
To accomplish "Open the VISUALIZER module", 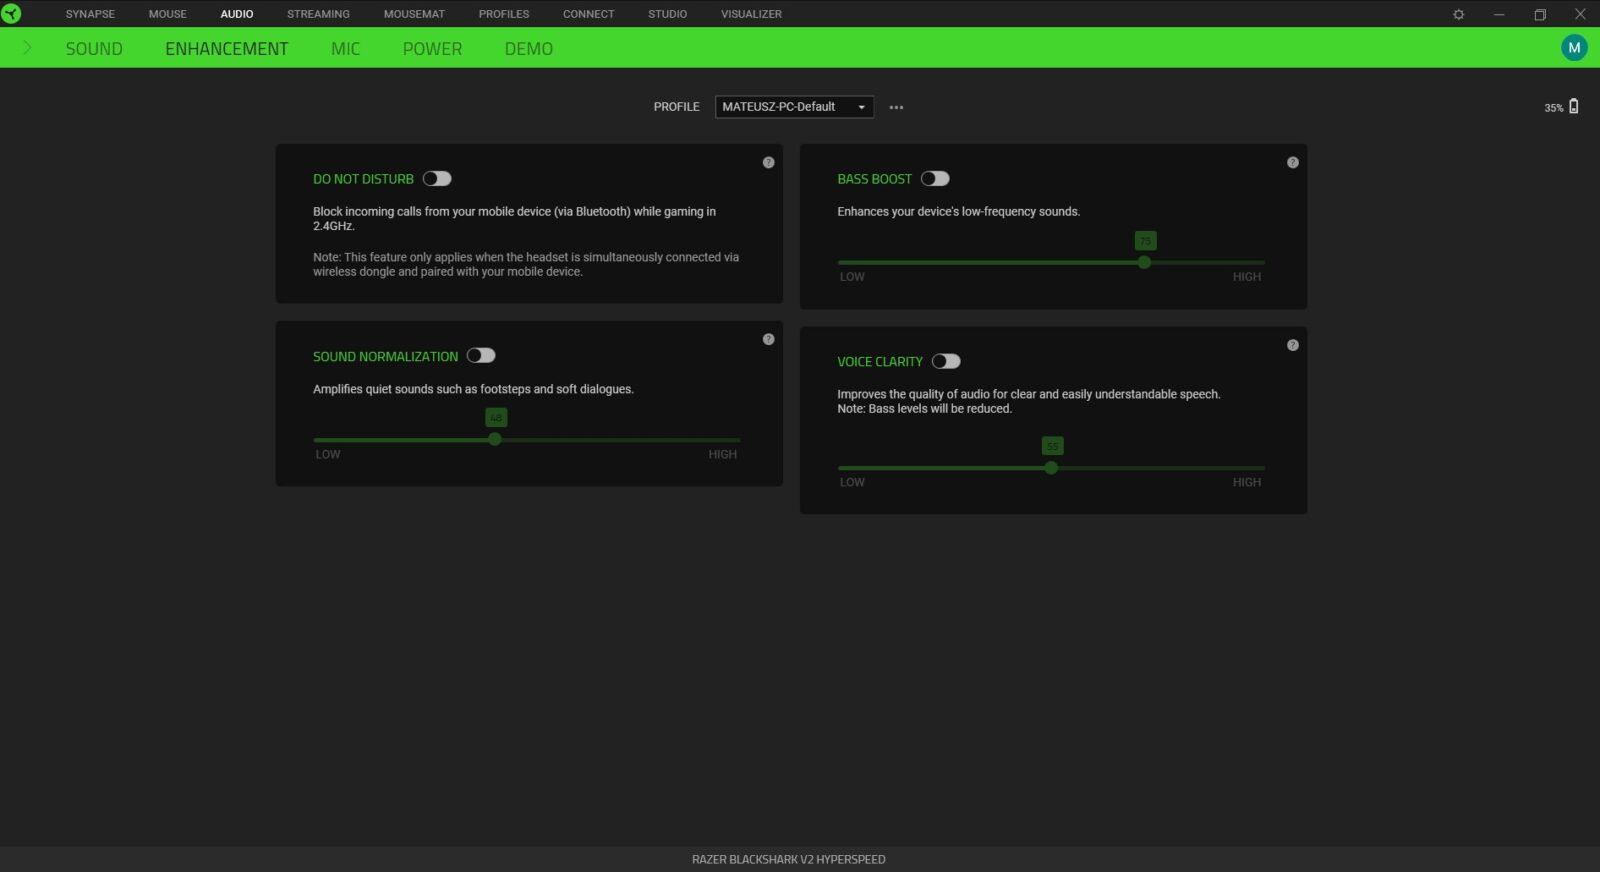I will [x=751, y=14].
